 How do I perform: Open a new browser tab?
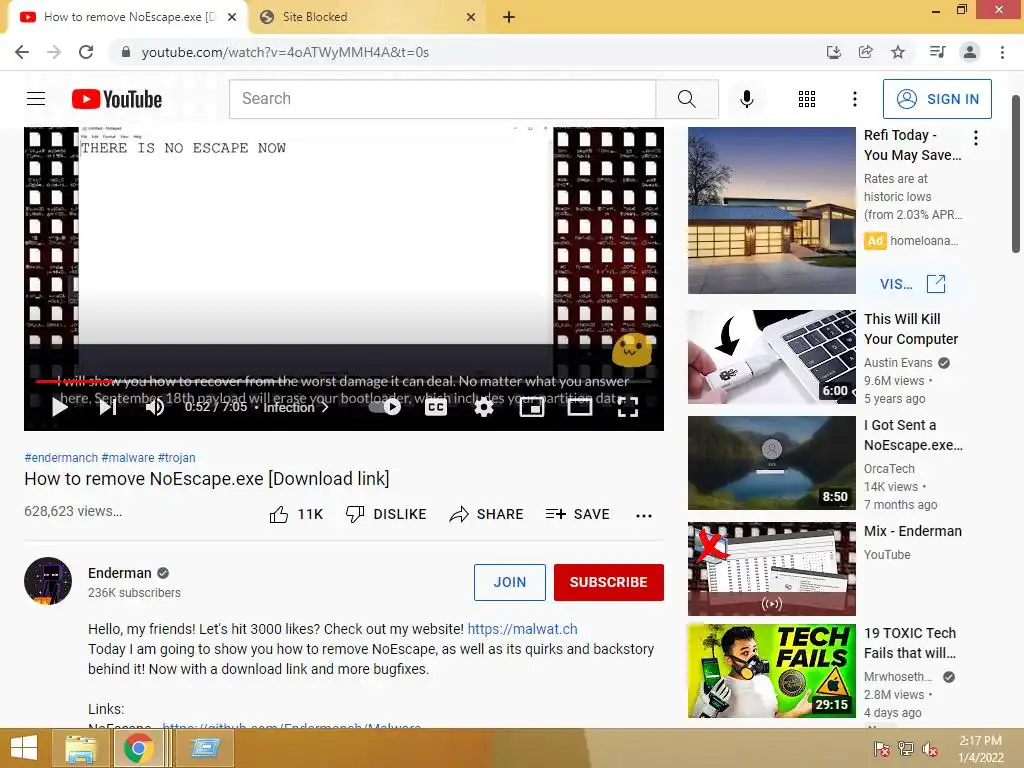tap(509, 17)
